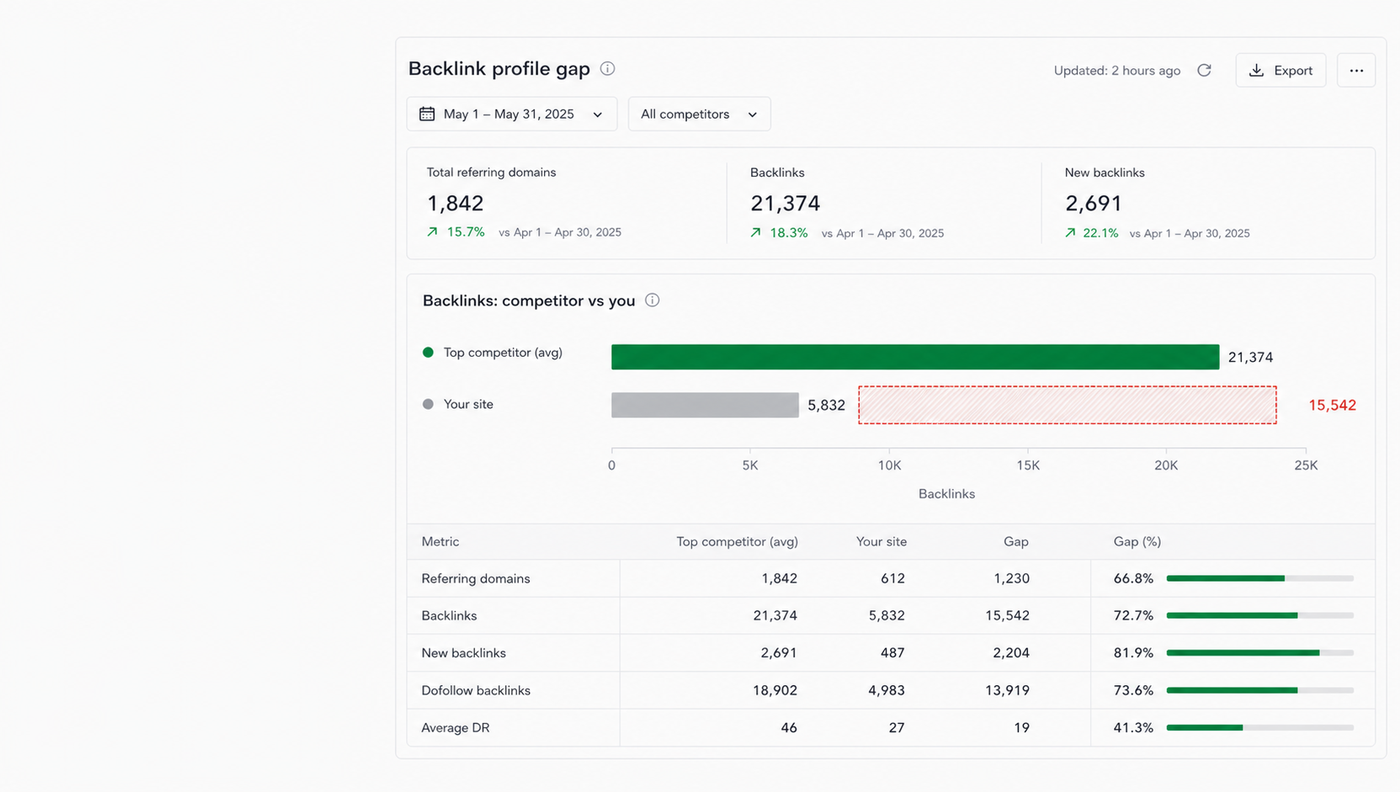Click the New backlinks gap progress bar

pyautogui.click(x=1260, y=653)
